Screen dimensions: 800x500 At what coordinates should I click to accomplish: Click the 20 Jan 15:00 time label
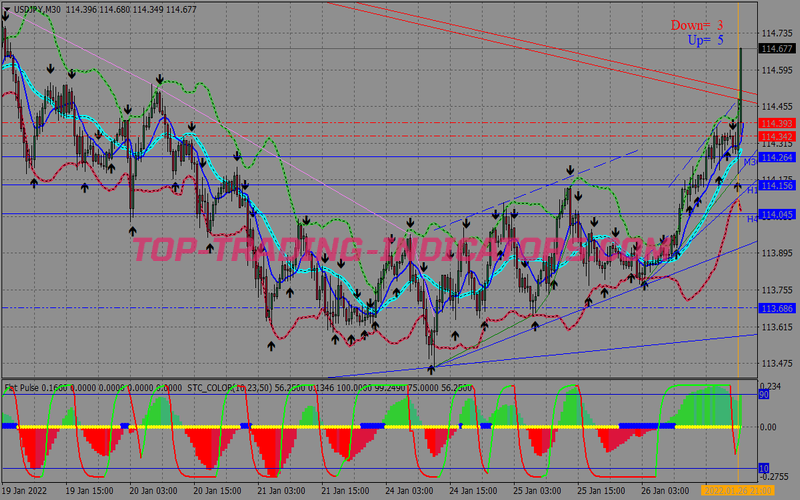point(217,491)
